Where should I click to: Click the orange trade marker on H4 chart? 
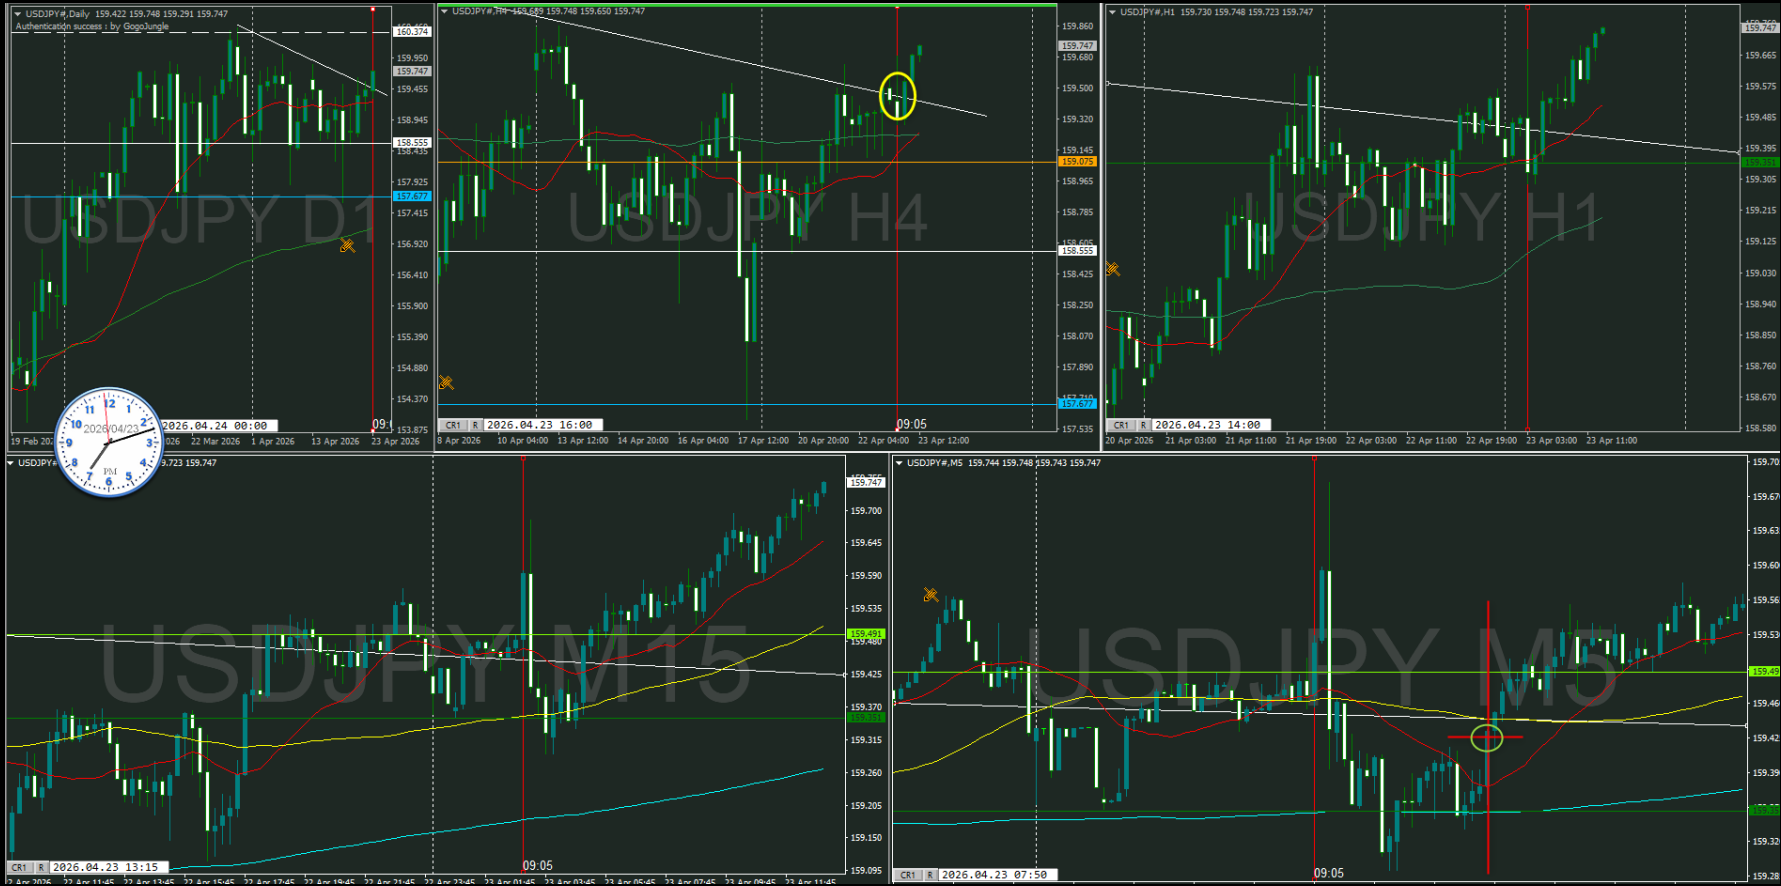tap(446, 382)
